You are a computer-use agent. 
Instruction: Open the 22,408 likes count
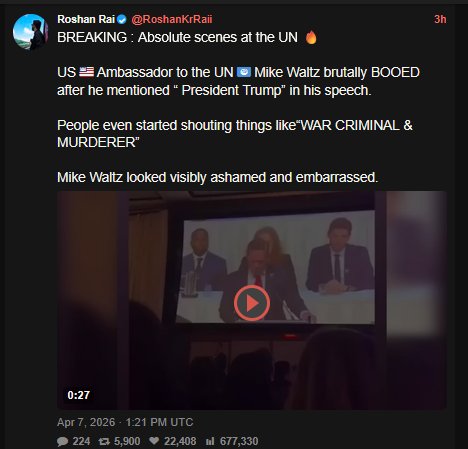tap(180, 441)
